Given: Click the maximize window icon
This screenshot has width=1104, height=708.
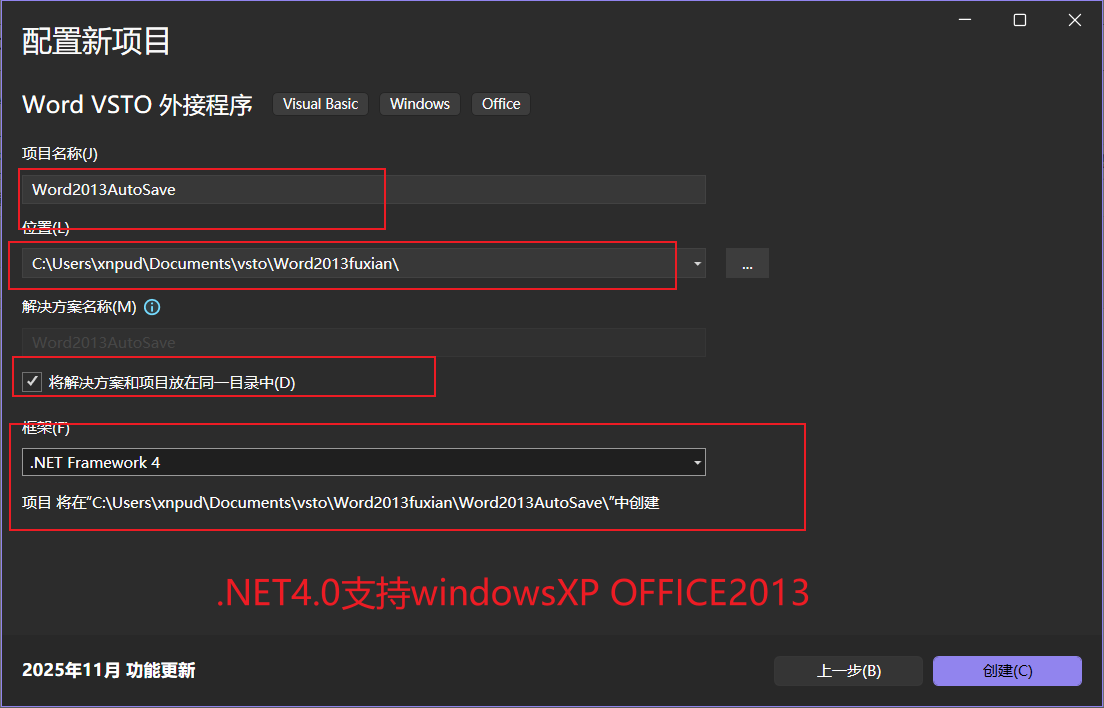Looking at the screenshot, I should [1019, 19].
